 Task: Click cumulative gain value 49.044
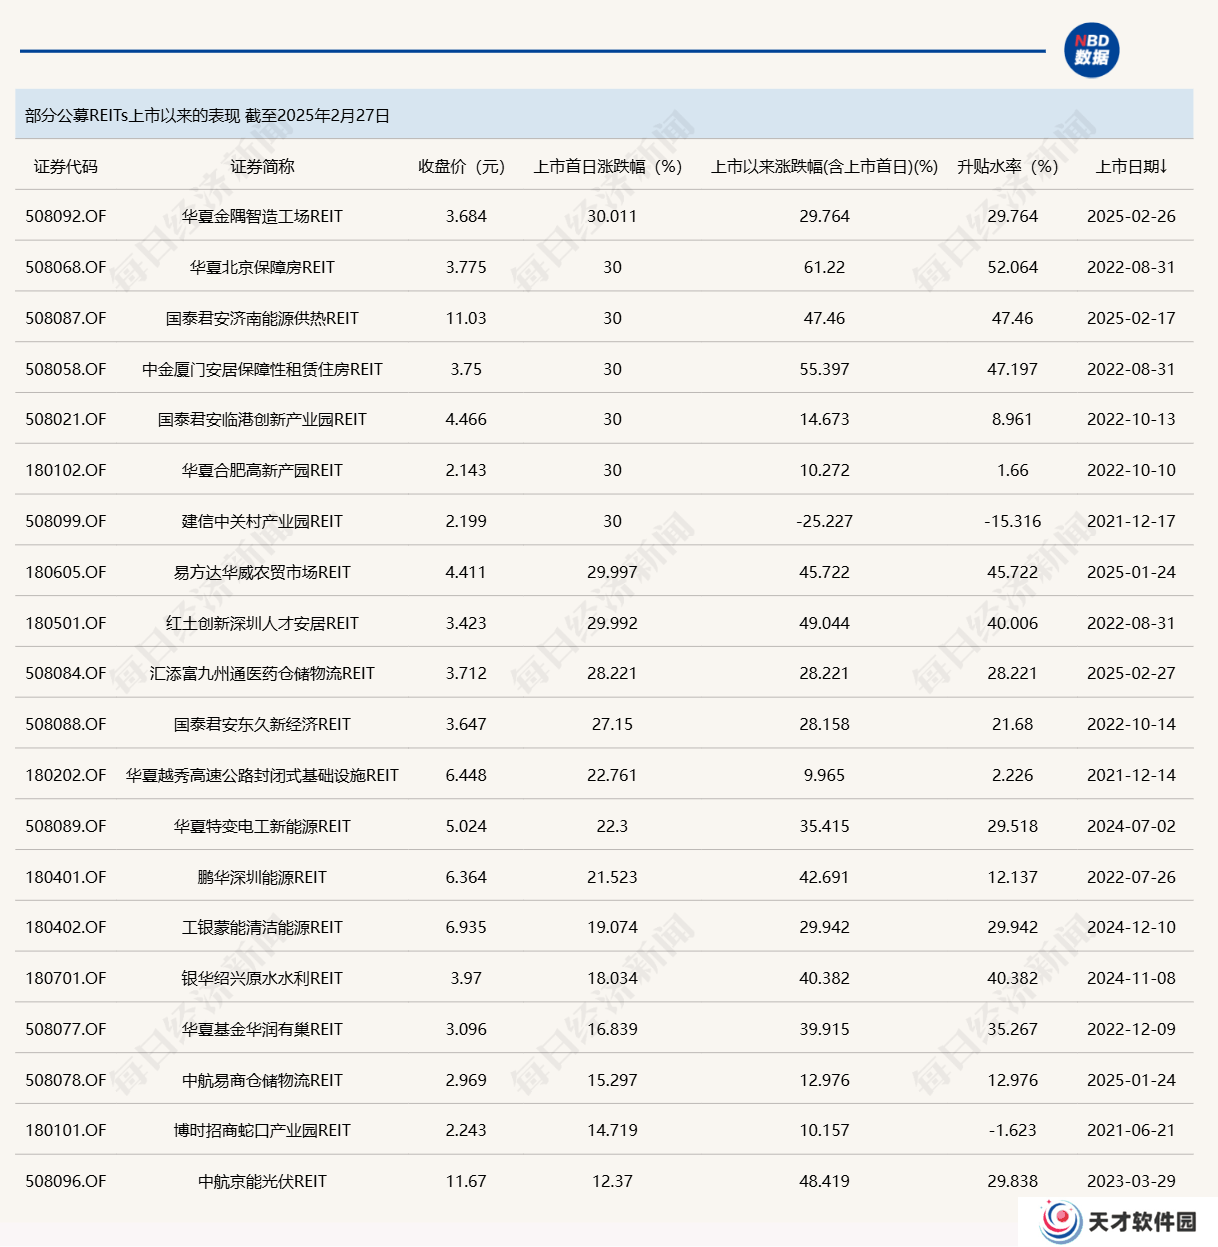coord(824,624)
